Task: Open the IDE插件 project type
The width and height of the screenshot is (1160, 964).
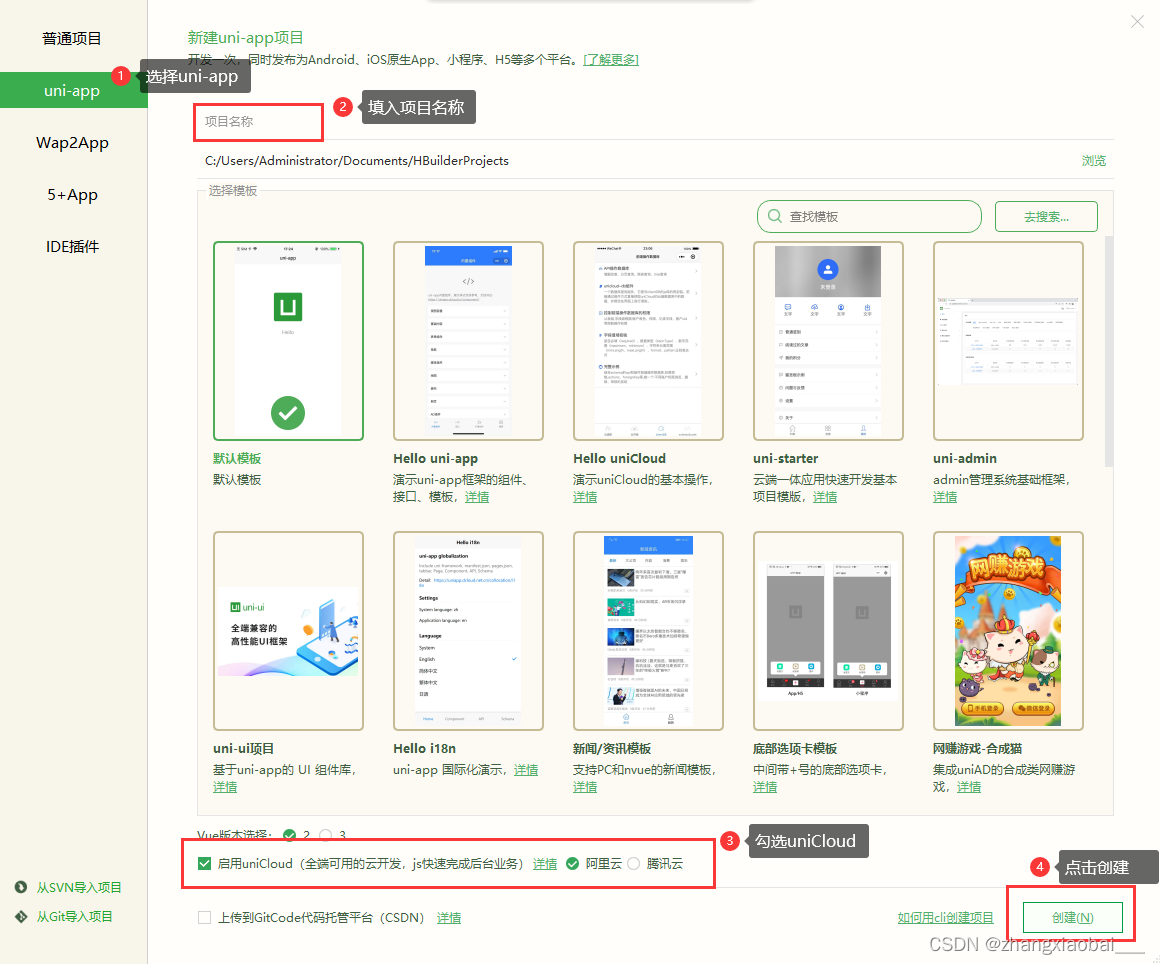Action: [72, 246]
